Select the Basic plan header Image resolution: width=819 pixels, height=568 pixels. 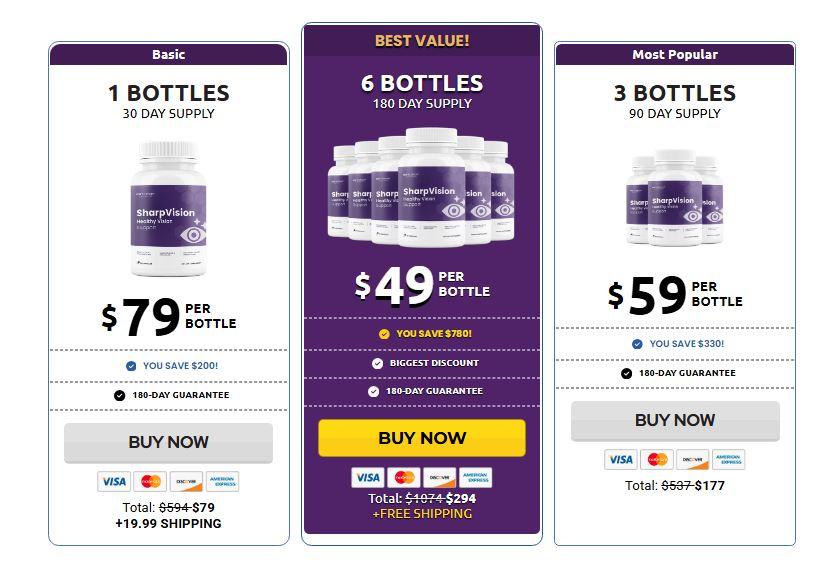(169, 54)
